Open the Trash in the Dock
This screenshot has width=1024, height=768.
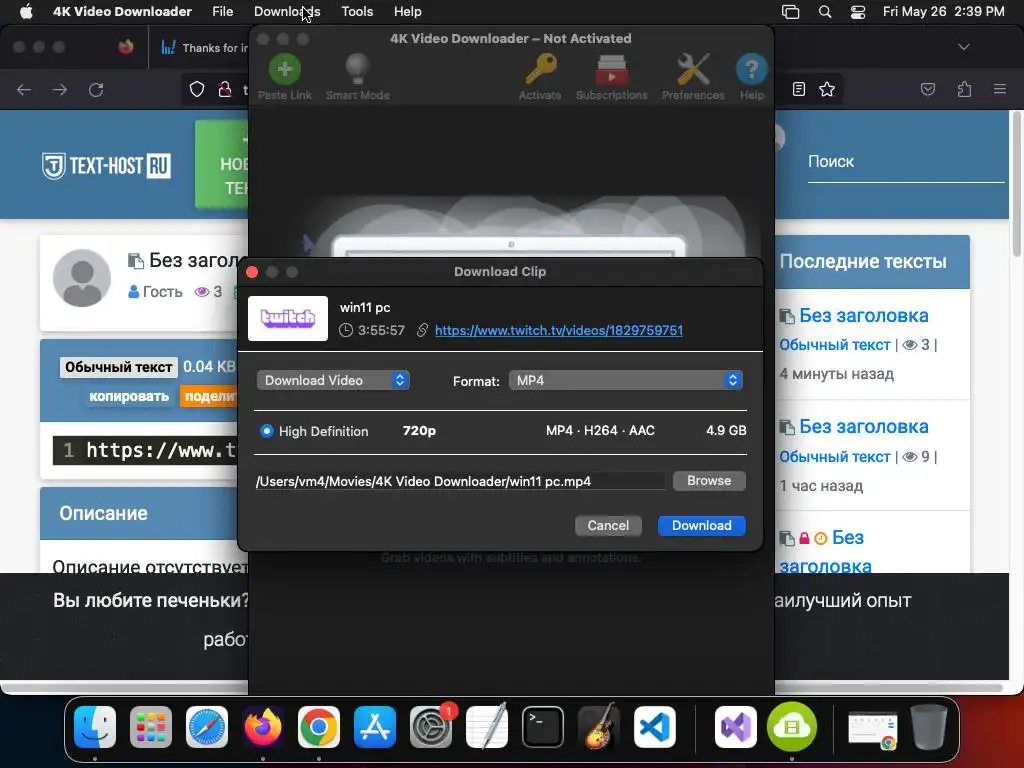click(929, 727)
